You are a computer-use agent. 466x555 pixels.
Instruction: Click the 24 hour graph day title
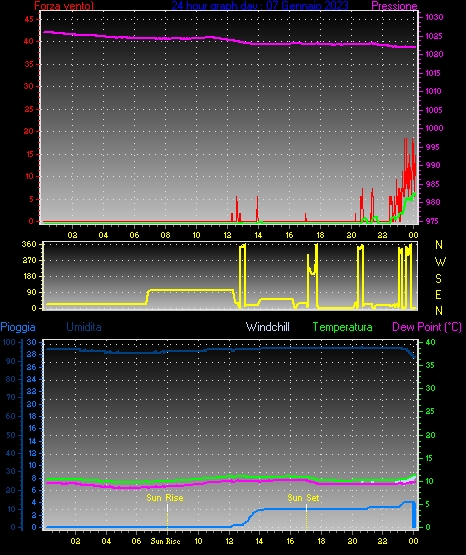point(260,5)
